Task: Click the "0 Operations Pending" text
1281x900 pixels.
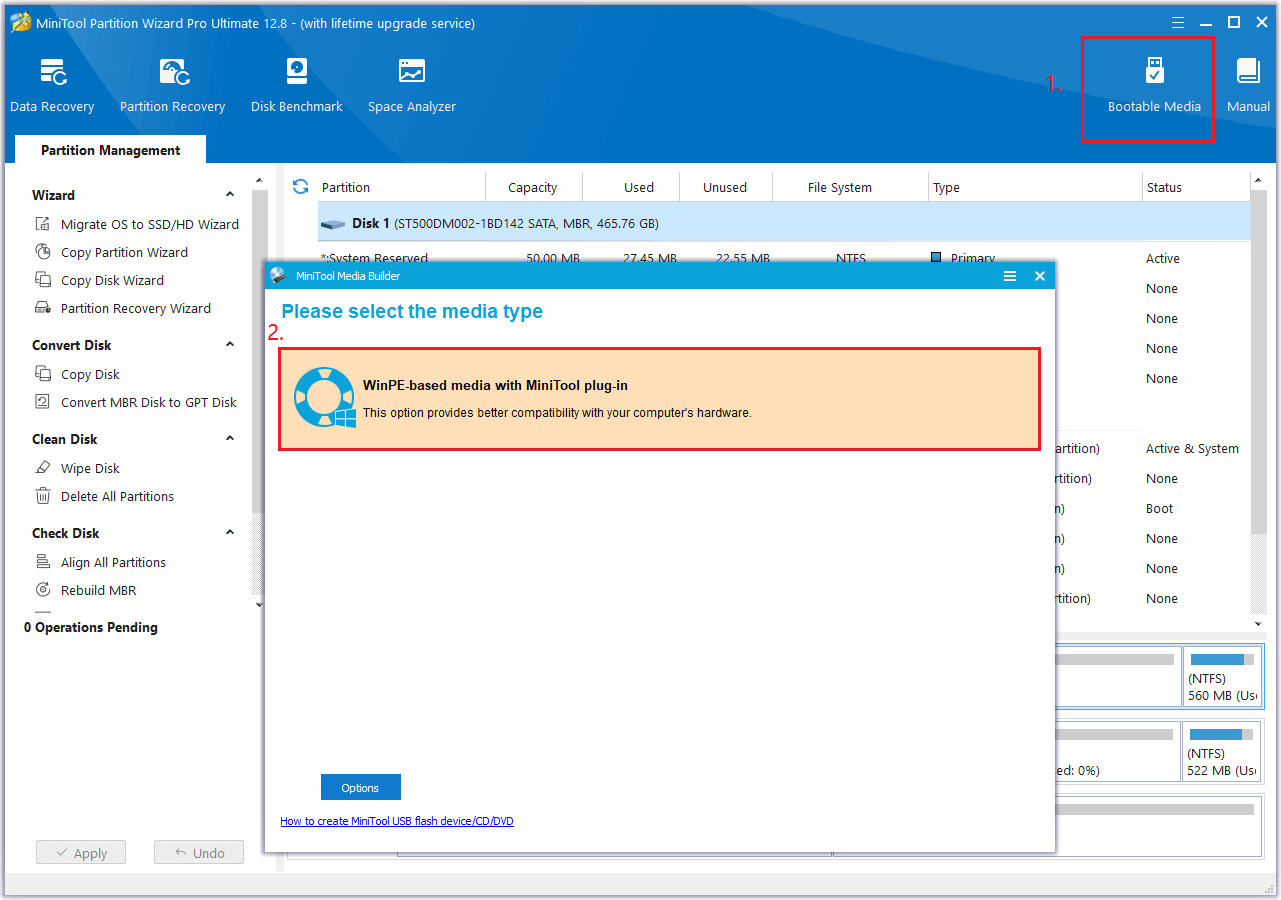Action: point(91,627)
